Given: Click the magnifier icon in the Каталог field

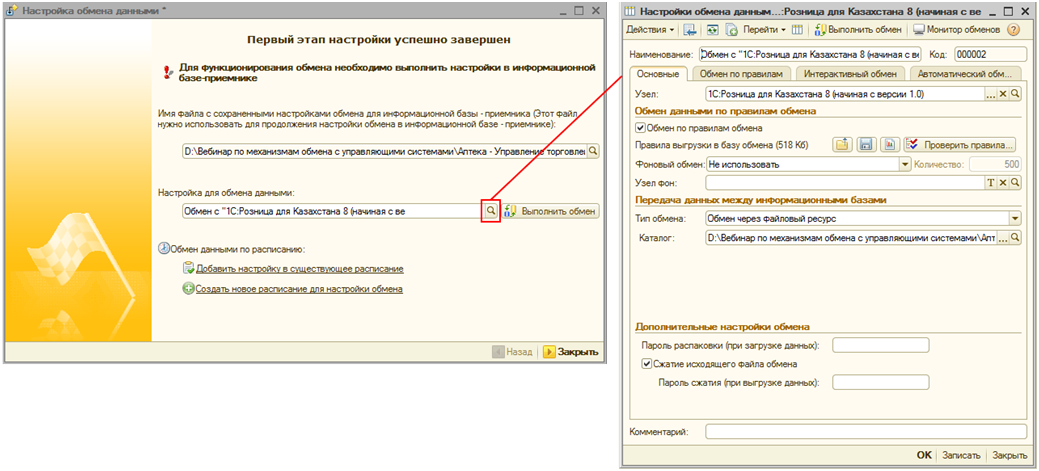Looking at the screenshot, I should [x=1014, y=239].
